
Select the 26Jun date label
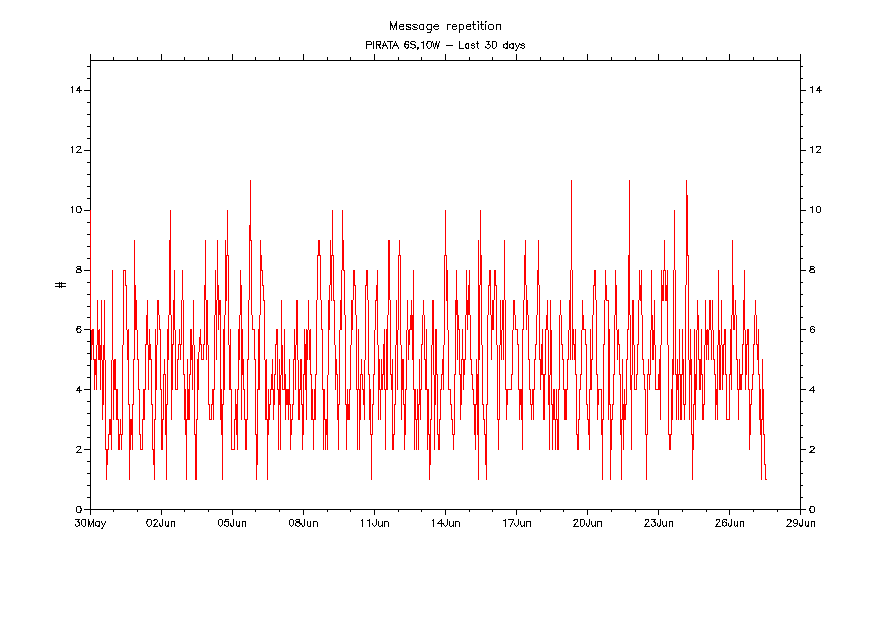point(729,522)
